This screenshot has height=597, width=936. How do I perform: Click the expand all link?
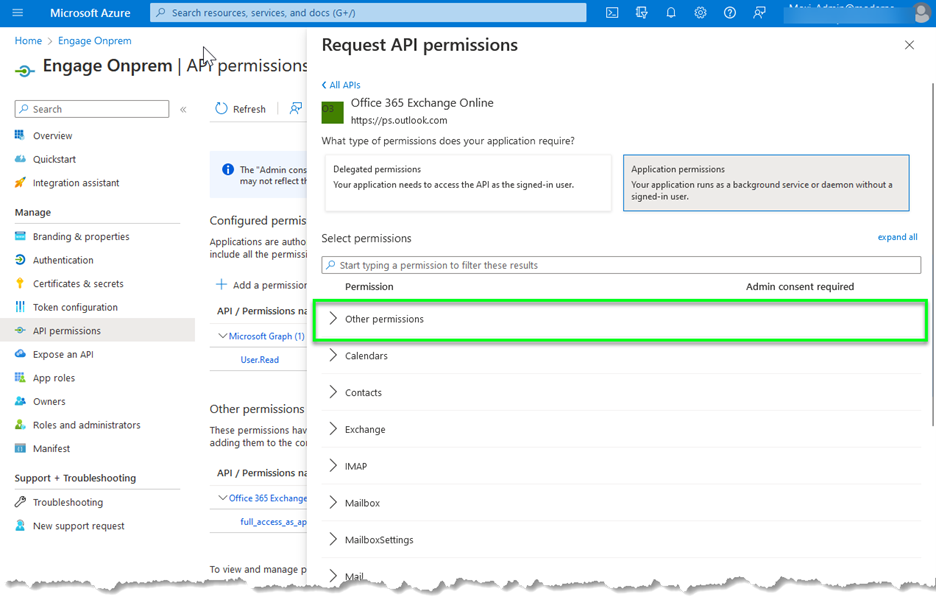click(x=897, y=237)
